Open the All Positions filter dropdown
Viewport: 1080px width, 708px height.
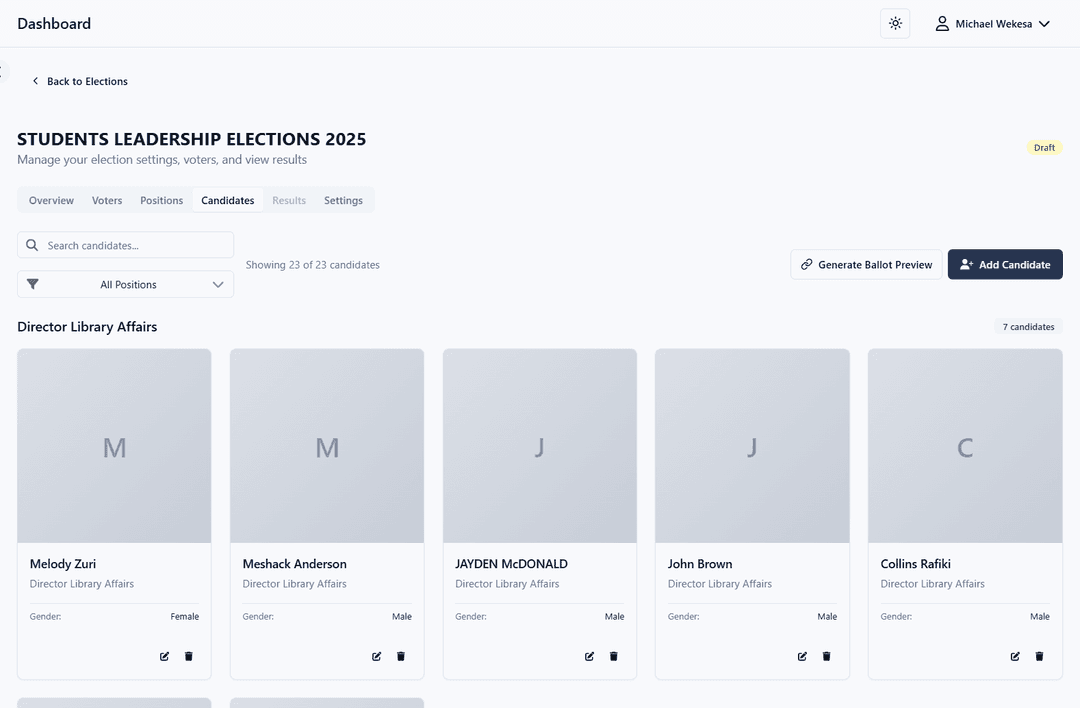(125, 284)
